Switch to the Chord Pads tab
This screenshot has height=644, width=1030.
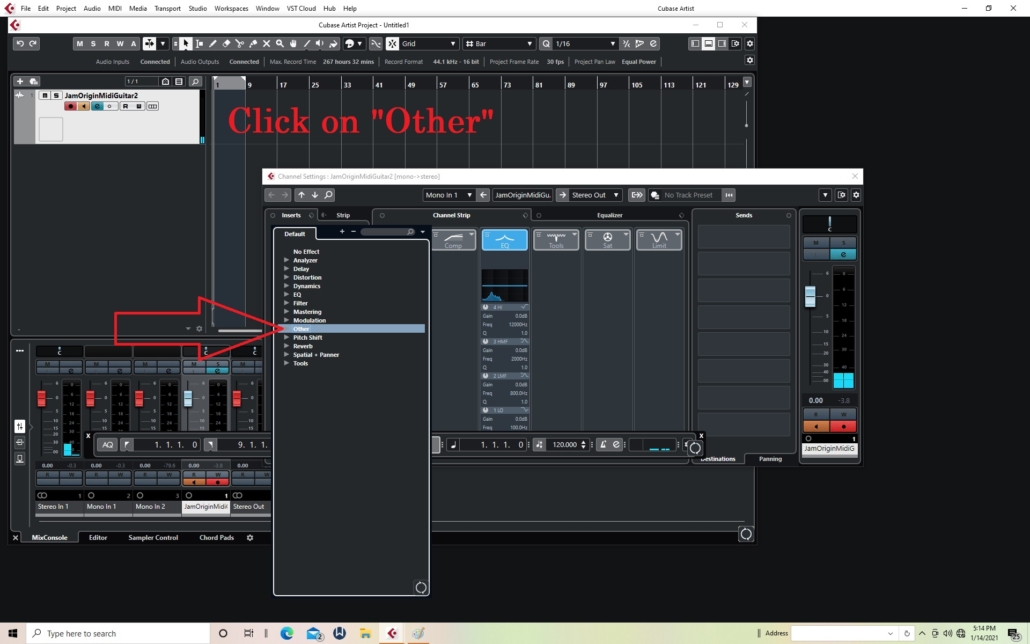[x=216, y=538]
